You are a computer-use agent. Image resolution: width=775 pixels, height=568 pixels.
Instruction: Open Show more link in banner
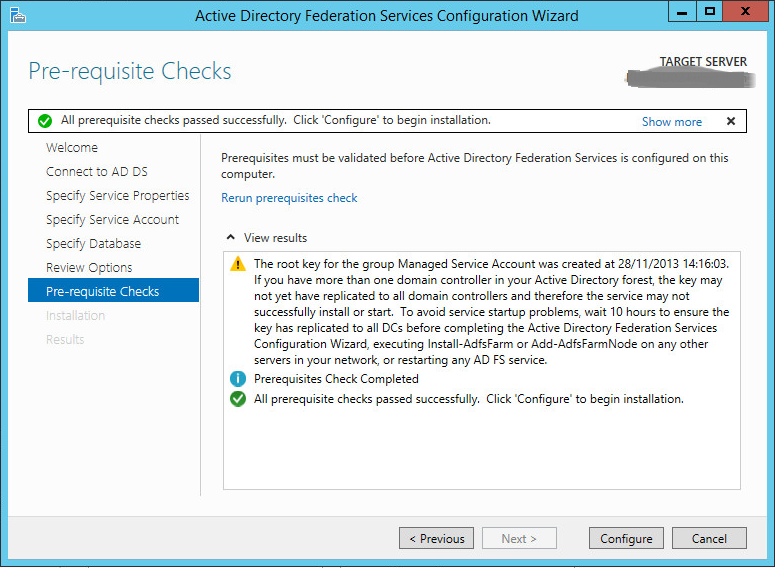click(x=672, y=122)
